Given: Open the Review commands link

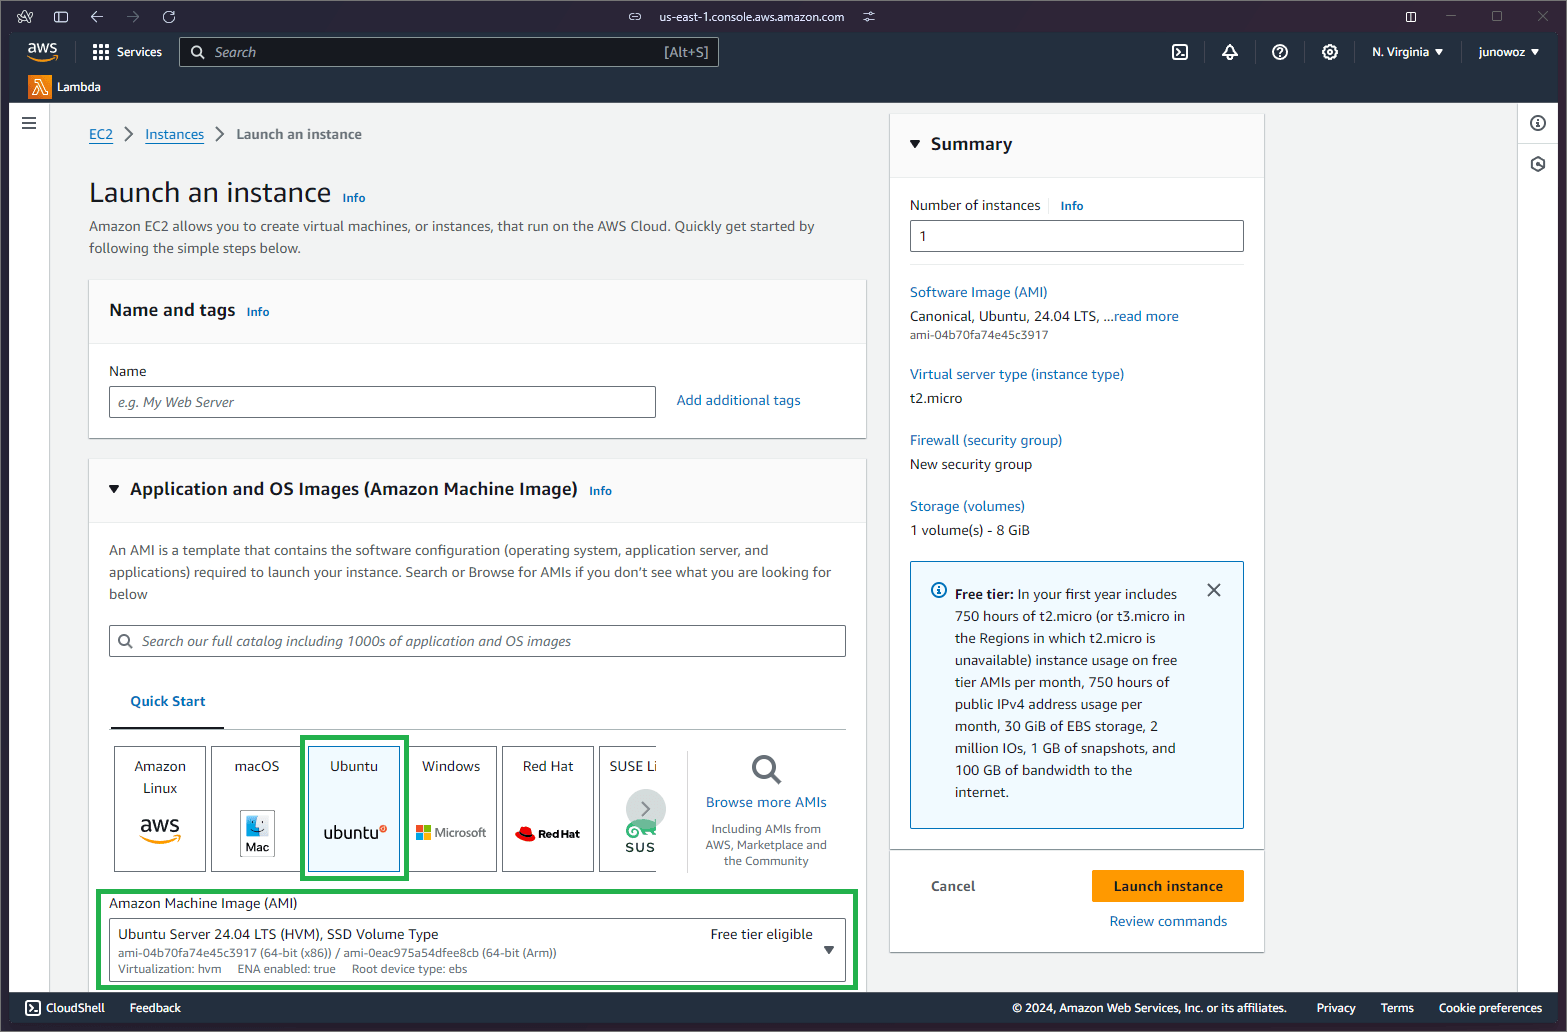Looking at the screenshot, I should click(1167, 921).
